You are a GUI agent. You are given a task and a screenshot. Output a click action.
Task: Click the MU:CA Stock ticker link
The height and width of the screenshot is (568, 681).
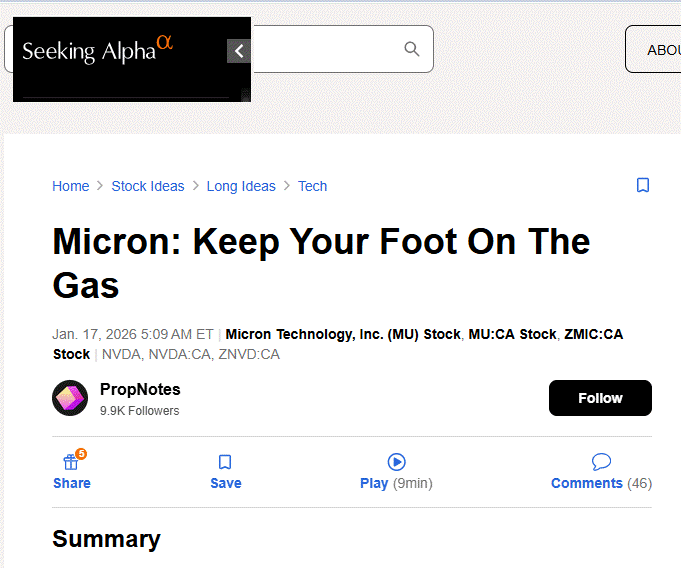[x=512, y=334]
